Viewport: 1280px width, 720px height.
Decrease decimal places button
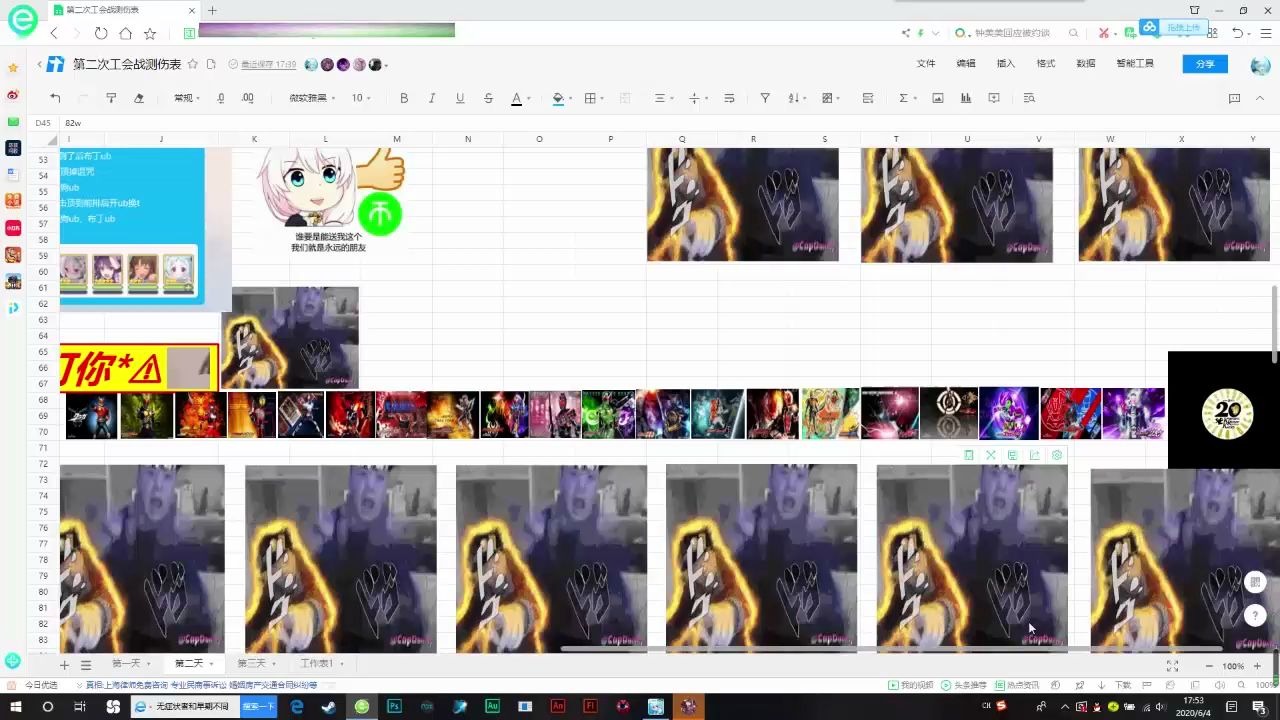pos(221,98)
